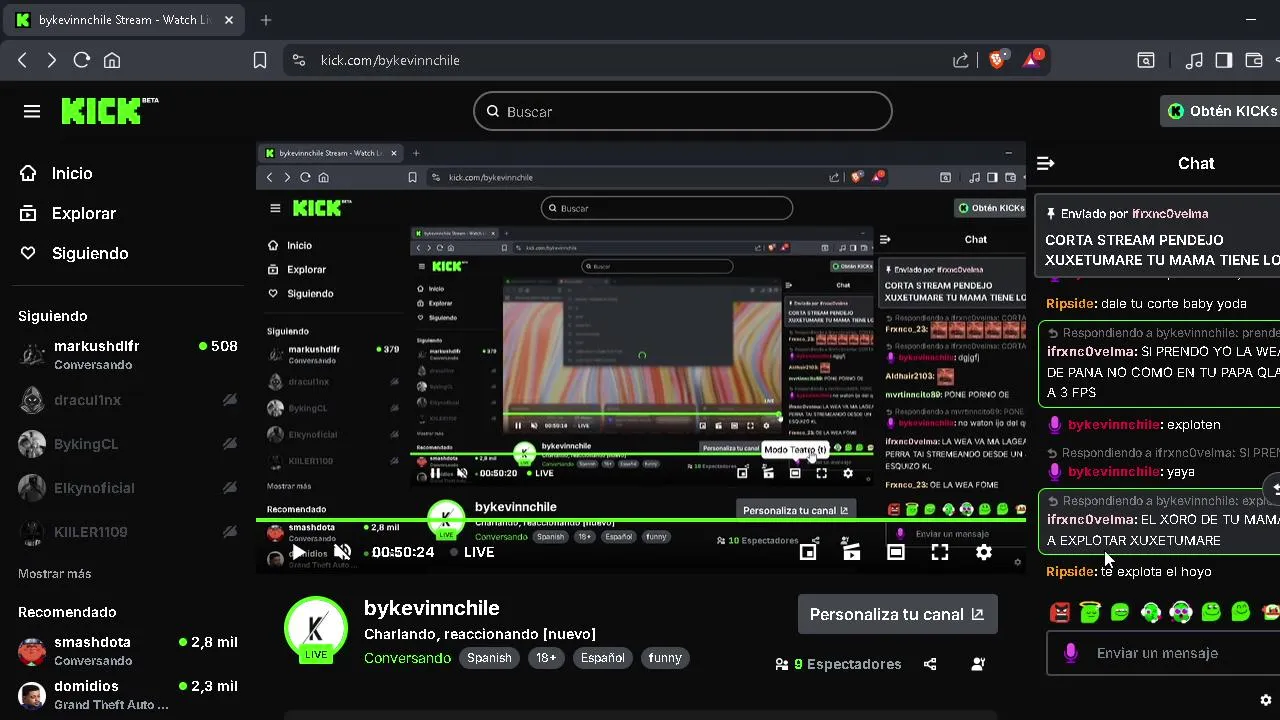
Task: Open the hamburger menu beside KICK logo
Action: click(32, 111)
